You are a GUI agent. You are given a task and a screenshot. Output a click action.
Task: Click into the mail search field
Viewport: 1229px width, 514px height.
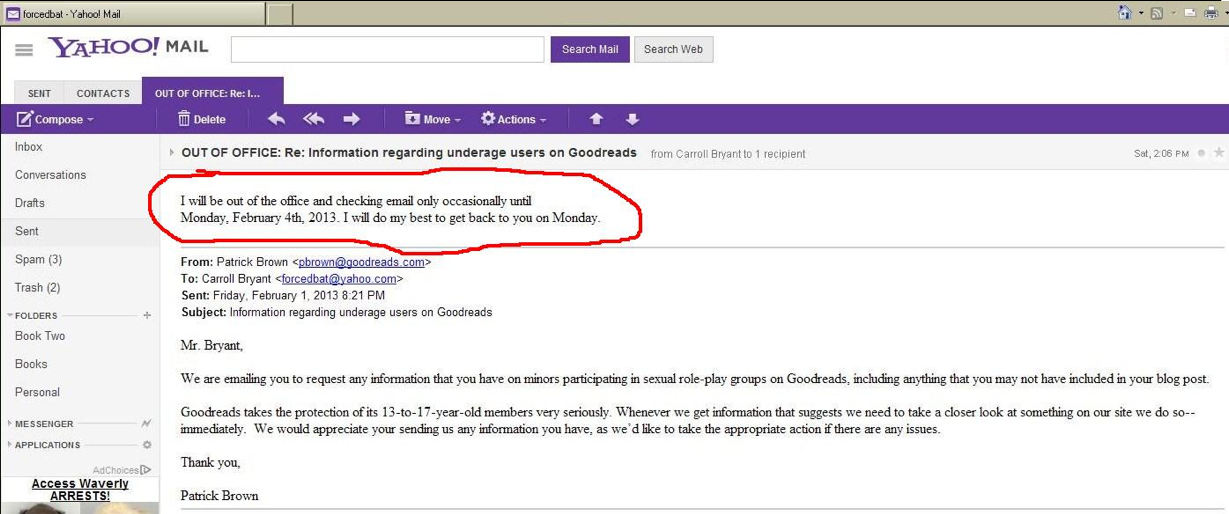pos(388,49)
